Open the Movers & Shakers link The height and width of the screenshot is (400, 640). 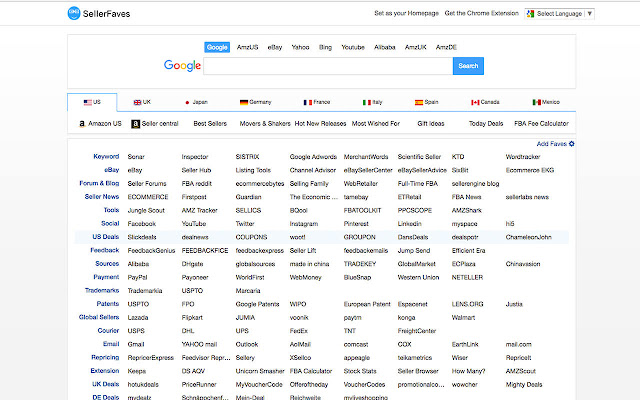click(265, 124)
